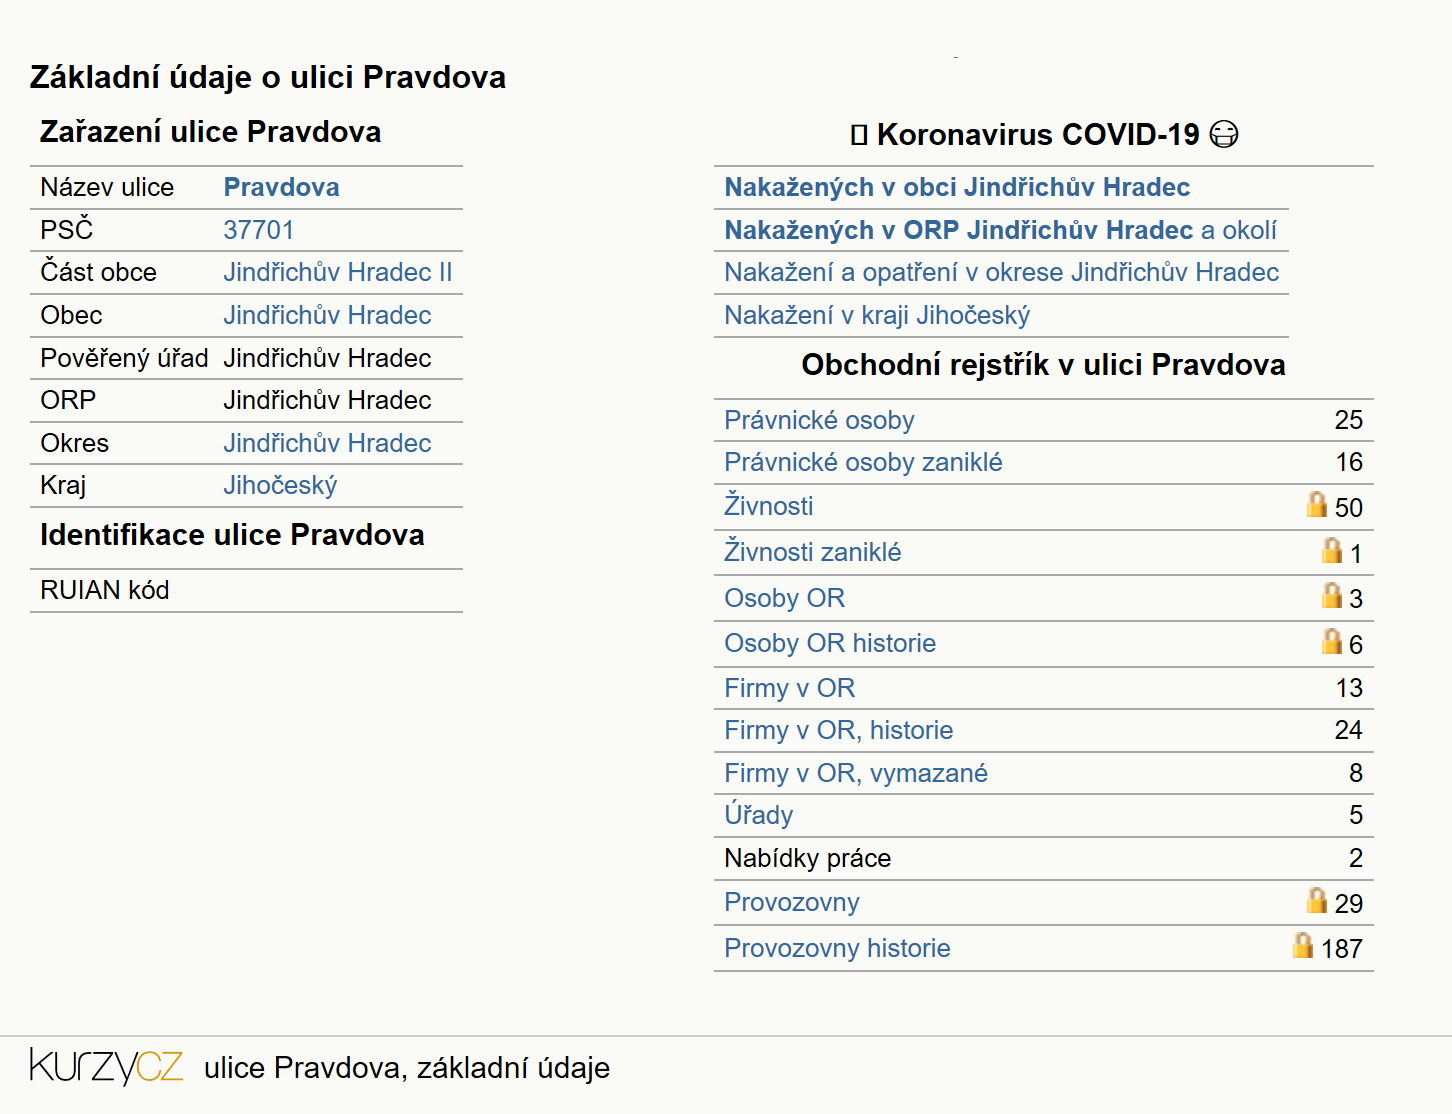Click the lock icon in Osoby OR historie row
This screenshot has width=1452, height=1114.
pyautogui.click(x=1332, y=641)
